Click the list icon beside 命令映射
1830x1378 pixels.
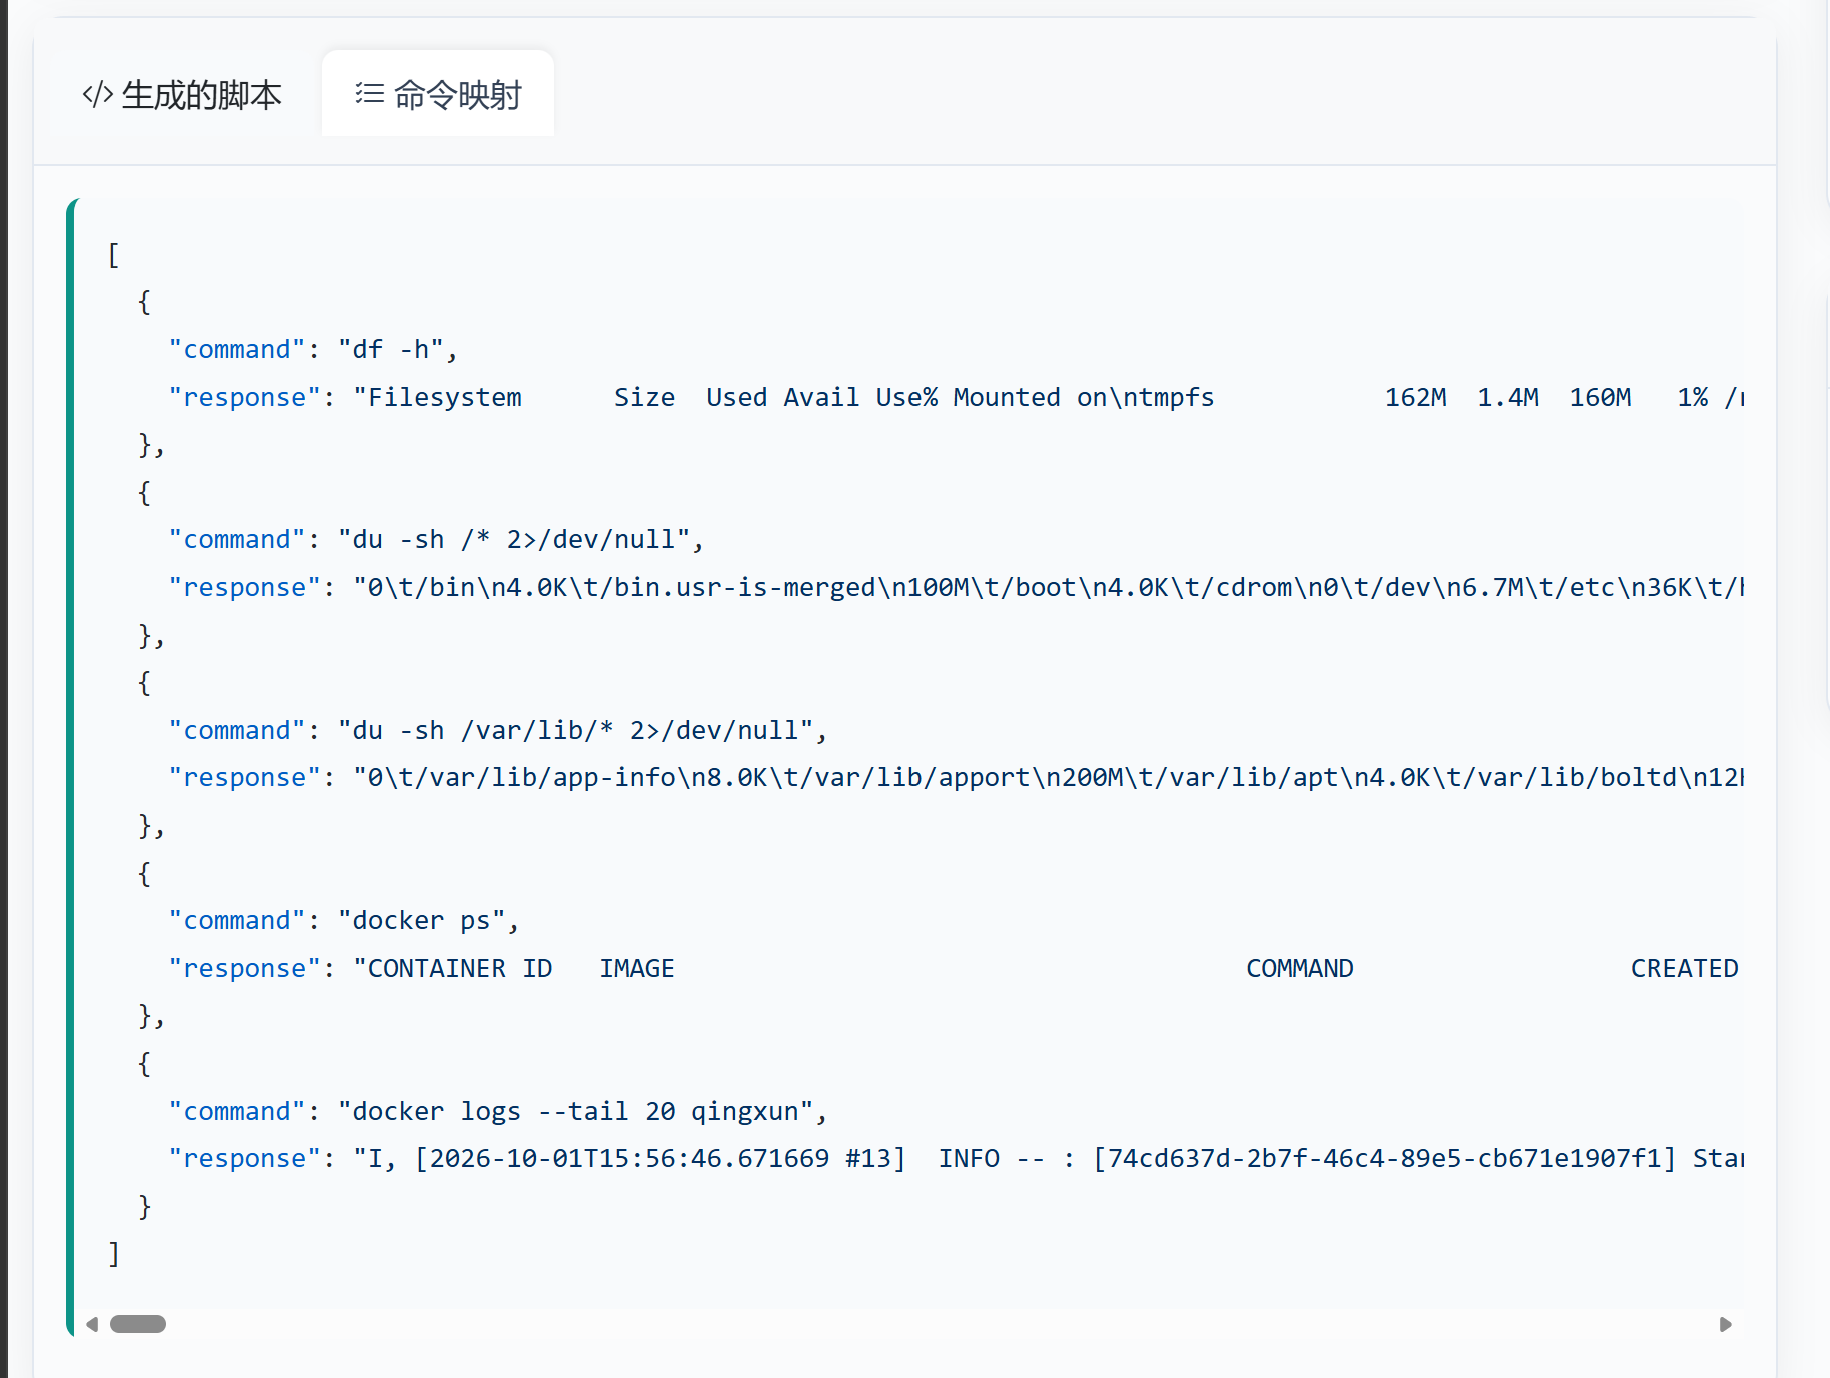(x=370, y=94)
